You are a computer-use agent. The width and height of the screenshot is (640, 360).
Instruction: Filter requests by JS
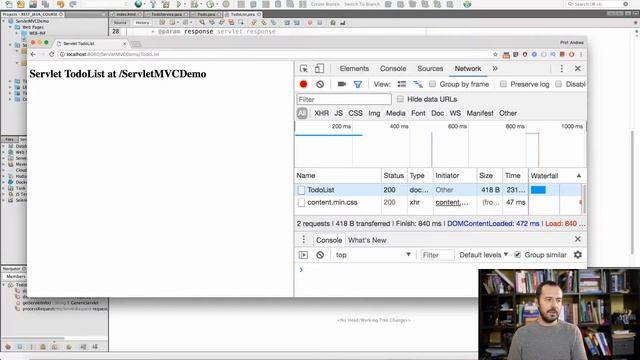[x=338, y=113]
